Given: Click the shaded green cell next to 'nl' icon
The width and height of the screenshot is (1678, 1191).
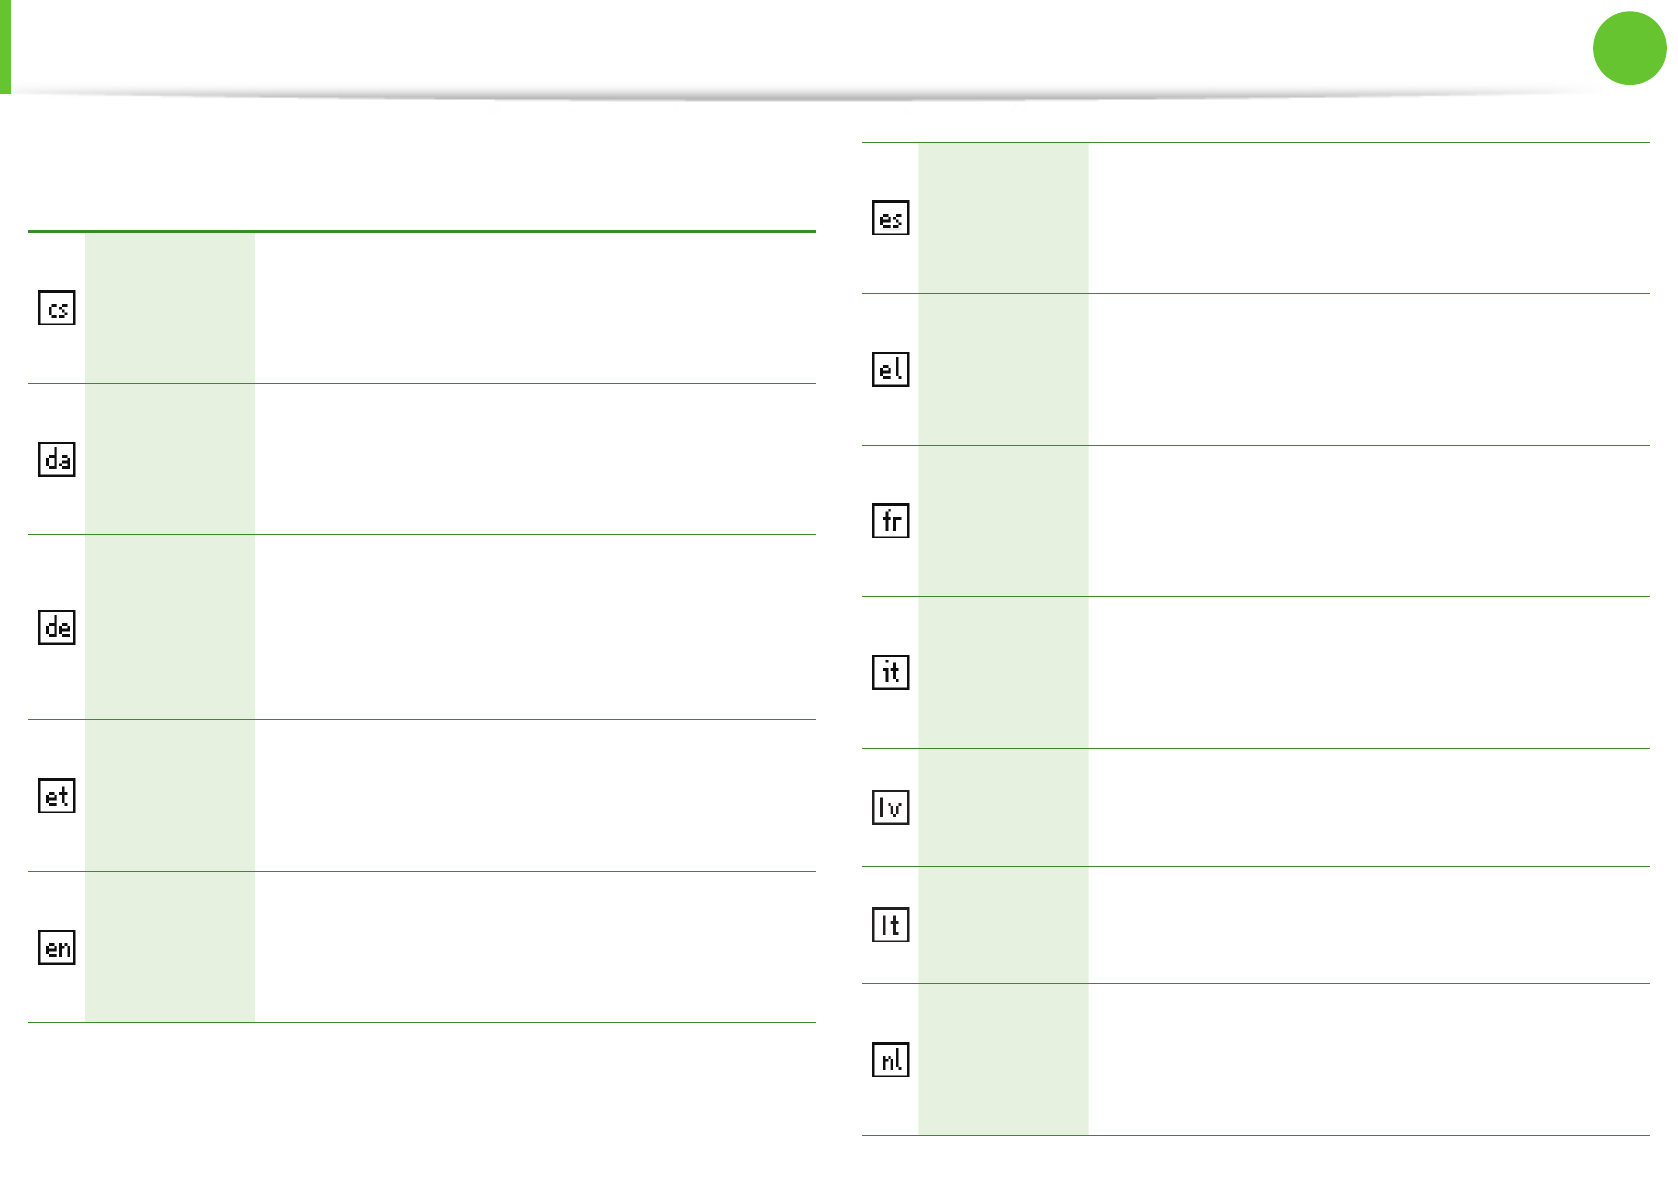Looking at the screenshot, I should 1003,1060.
